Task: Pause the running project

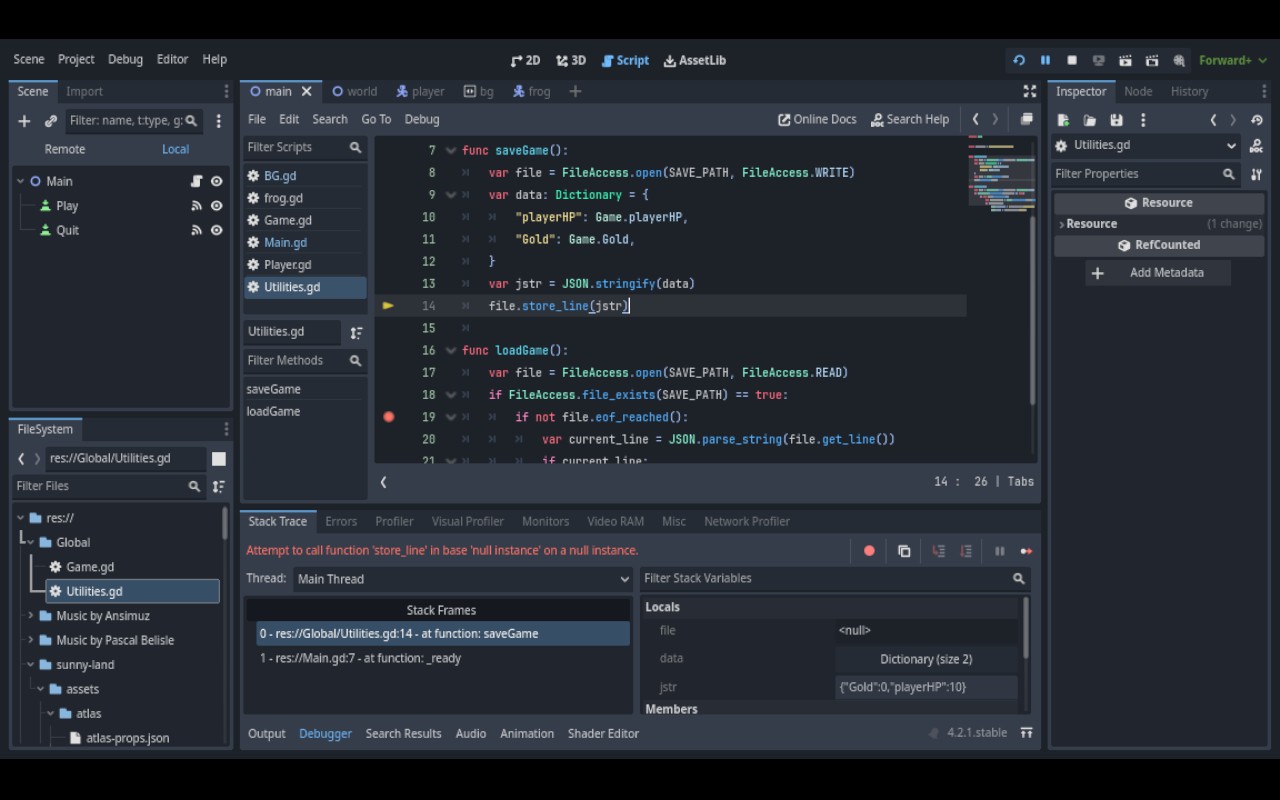Action: pos(1045,60)
